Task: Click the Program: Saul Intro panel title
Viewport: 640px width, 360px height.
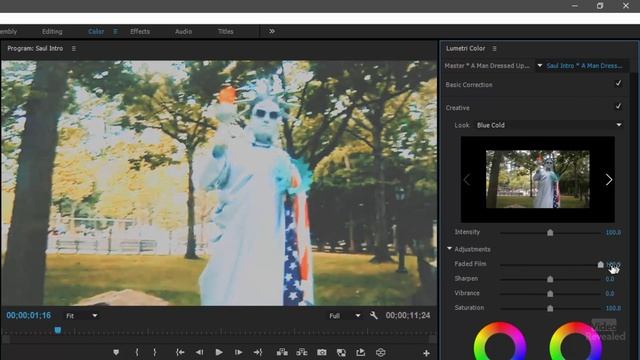Action: [35, 48]
